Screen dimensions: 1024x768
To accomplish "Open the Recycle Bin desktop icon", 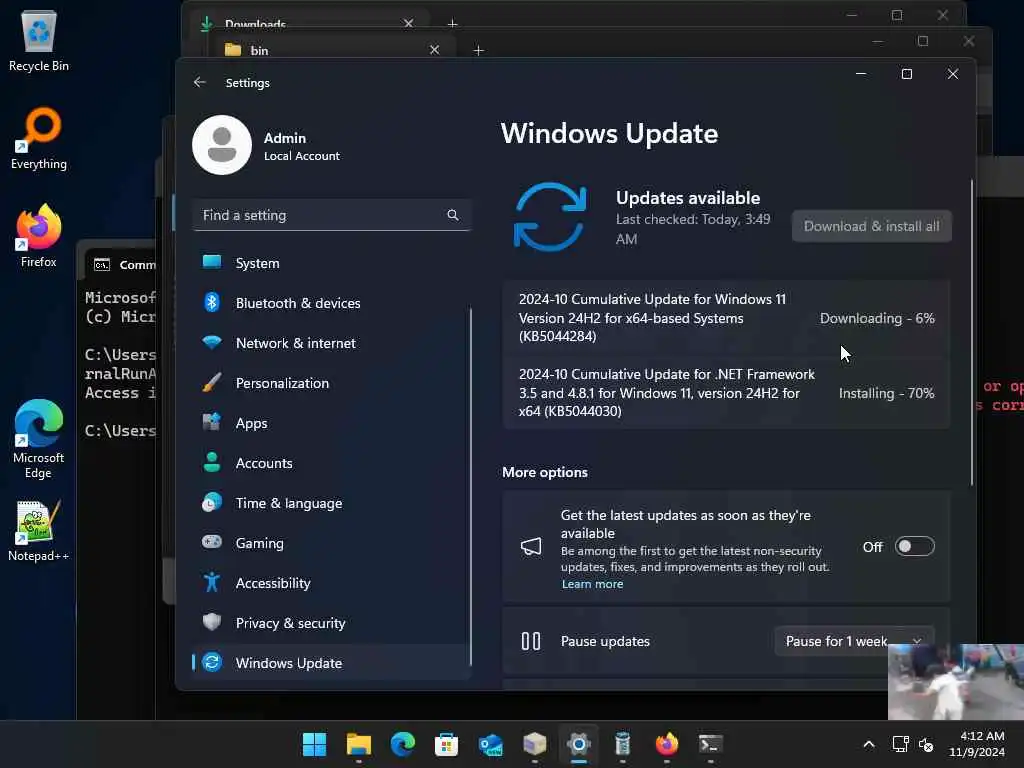I will click(39, 40).
